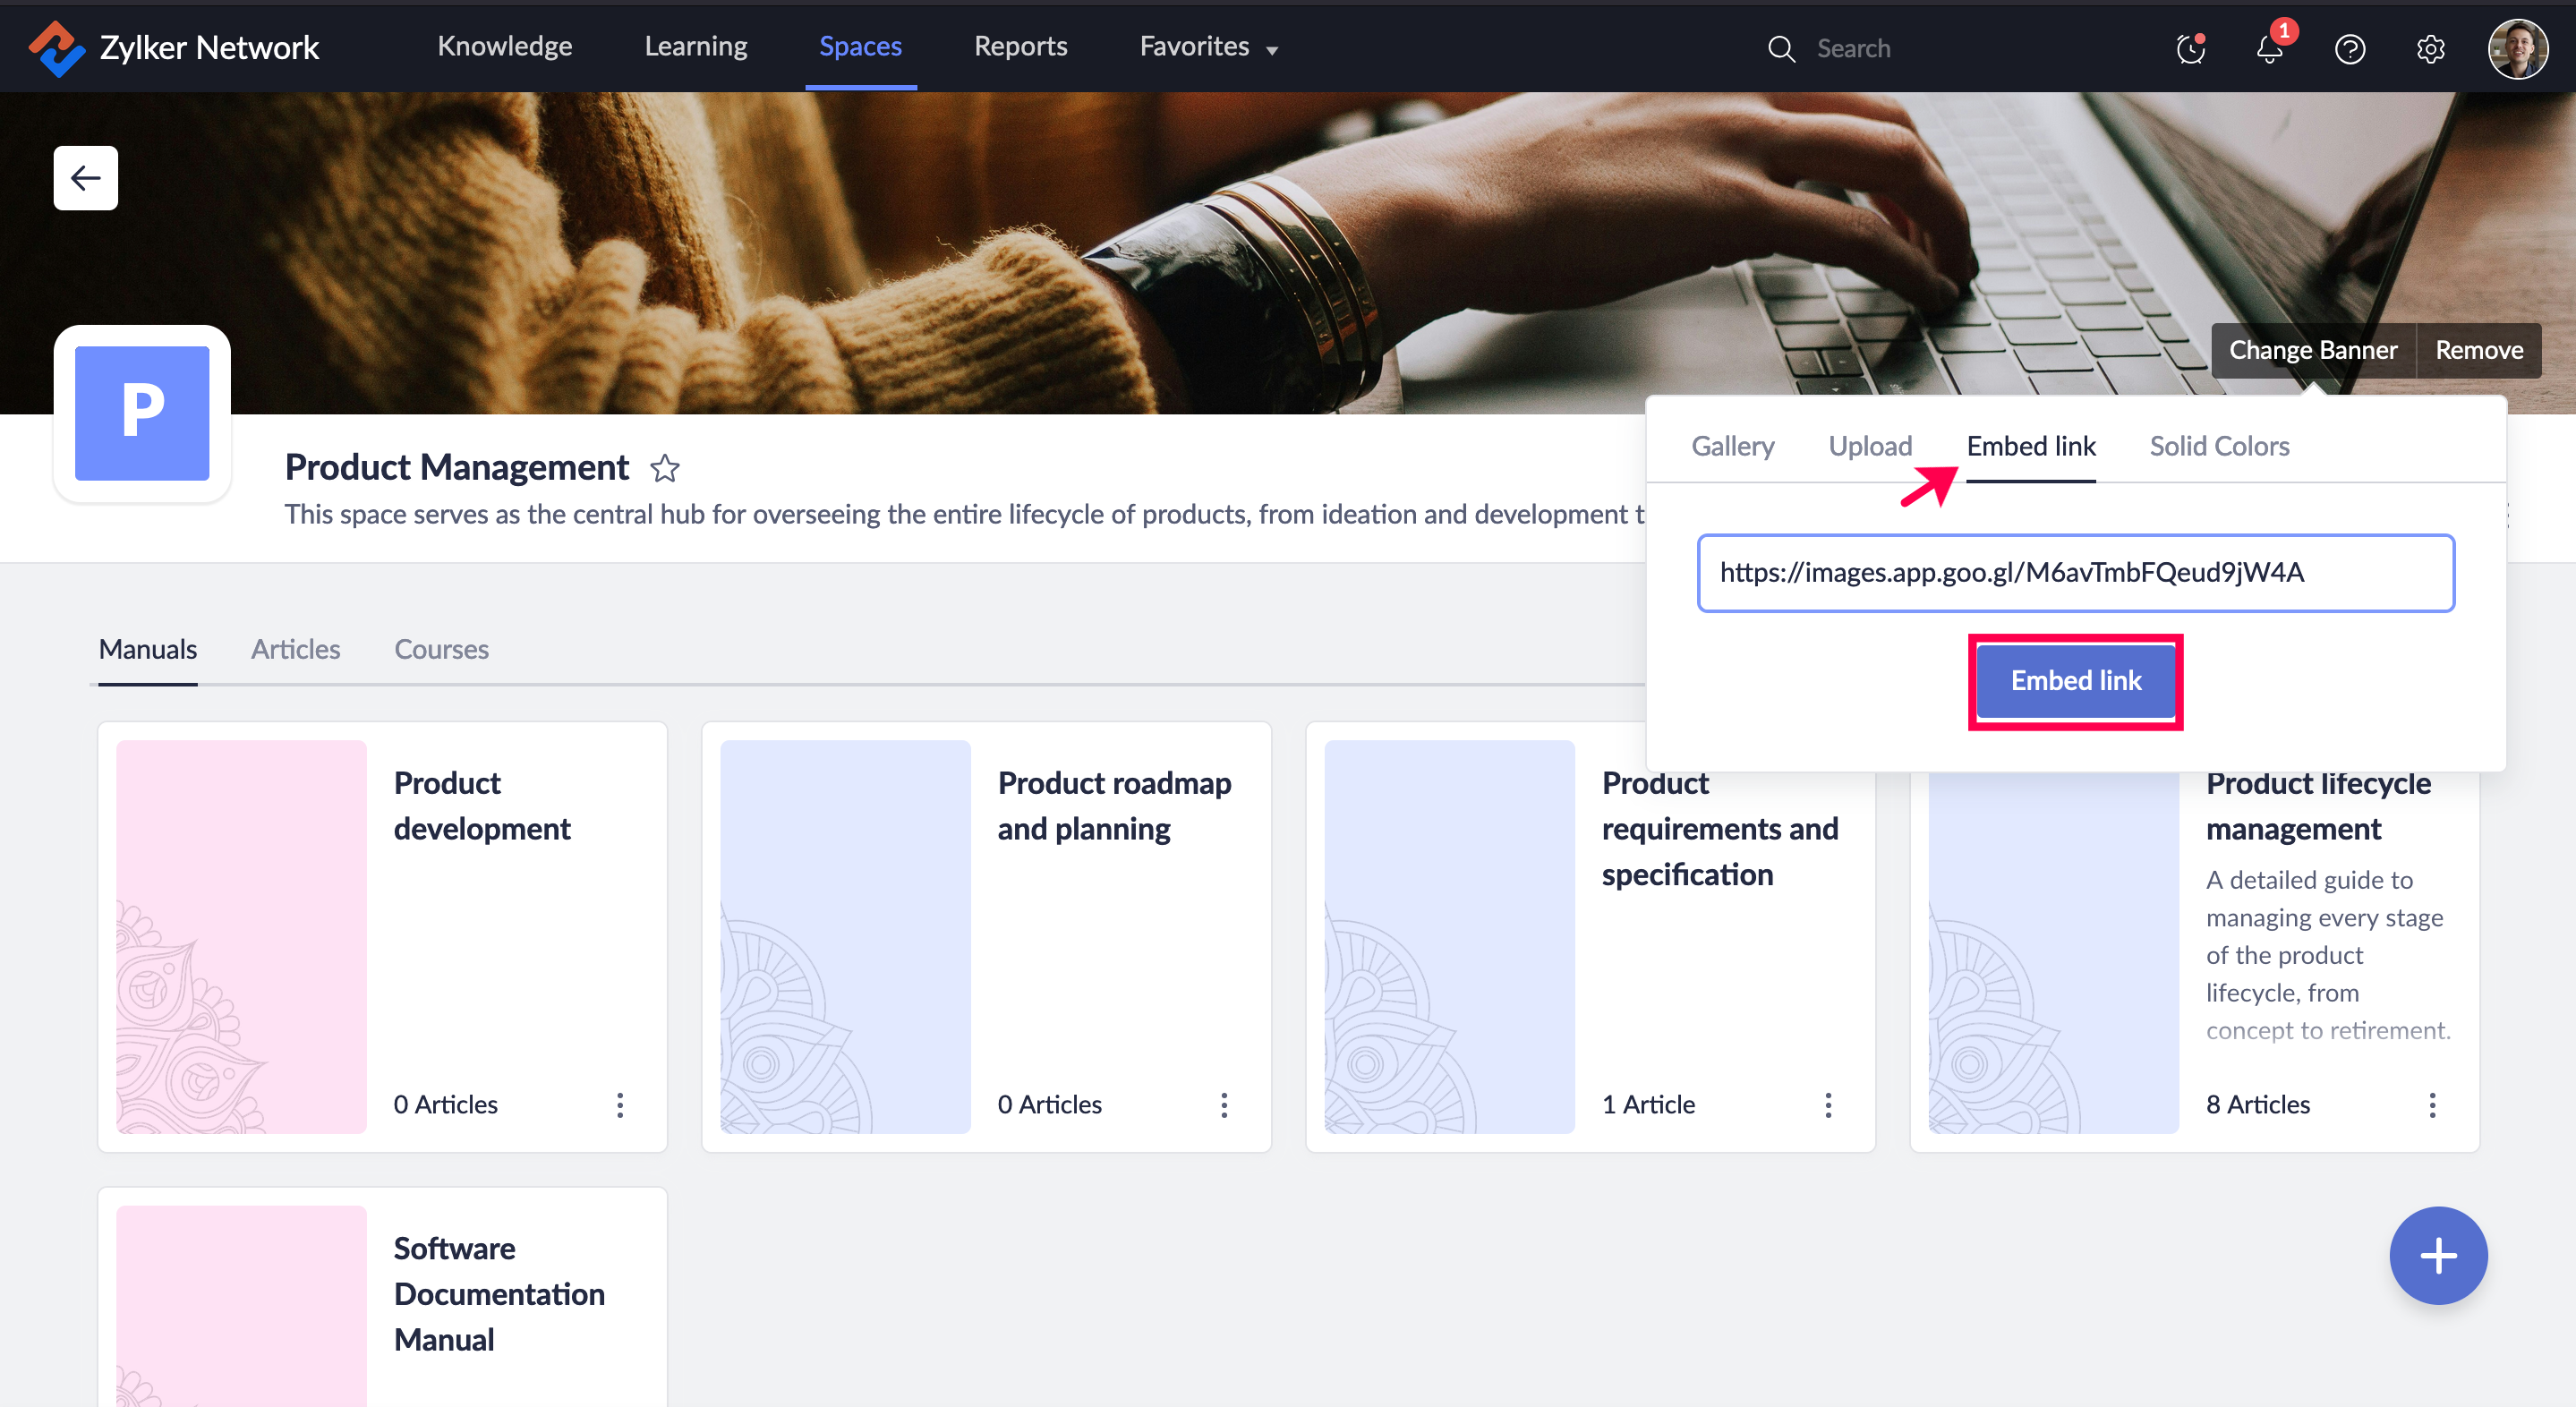Open the Product roadmap and planning thumbnail
The width and height of the screenshot is (2576, 1407).
(x=845, y=936)
